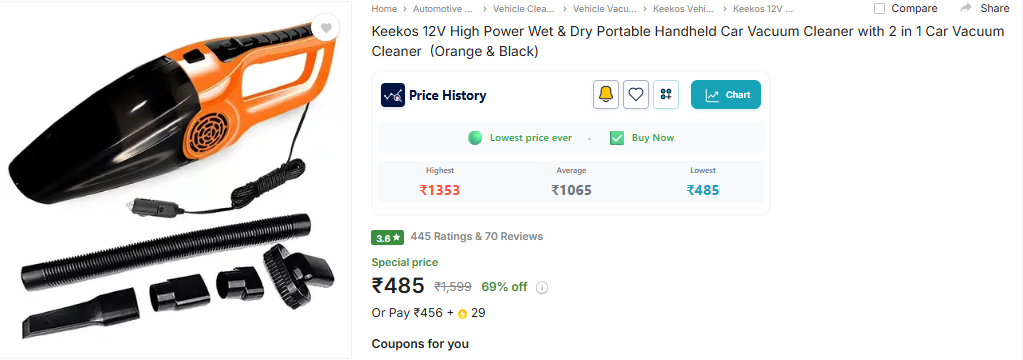Click the heart icon in Price History
Screen dimensions: 1023x360
(636, 95)
